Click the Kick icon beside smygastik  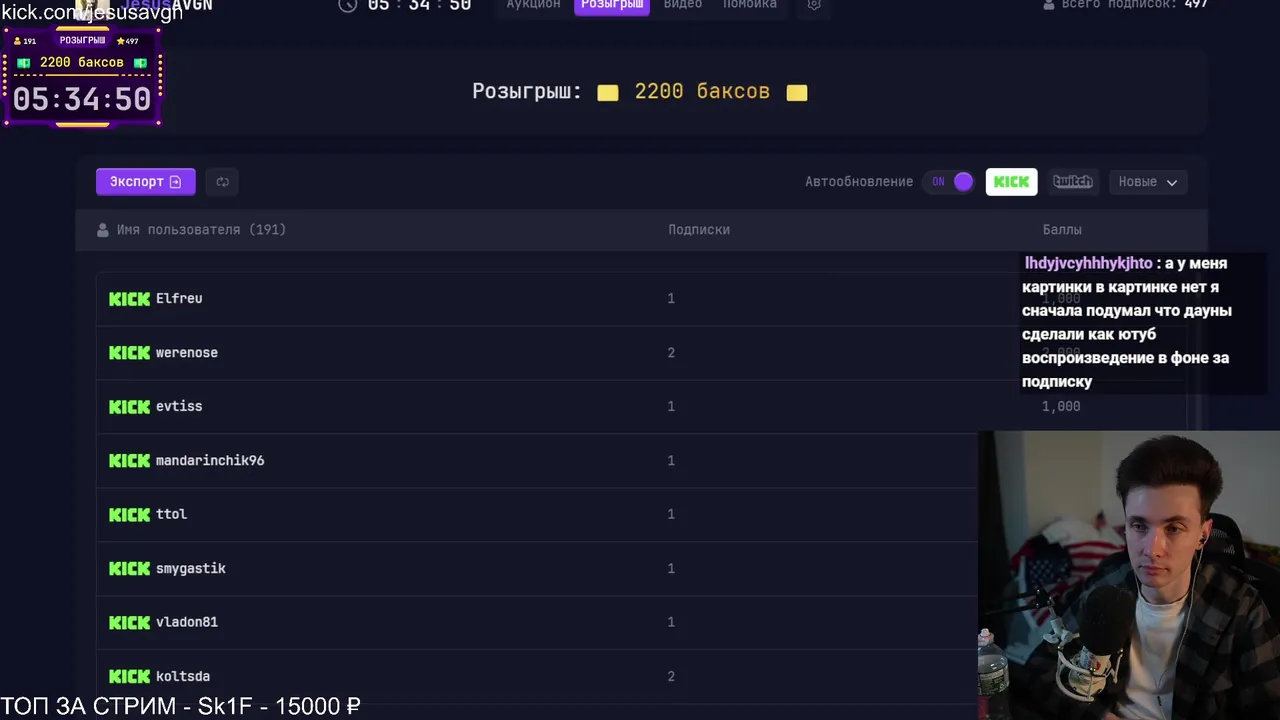click(129, 569)
